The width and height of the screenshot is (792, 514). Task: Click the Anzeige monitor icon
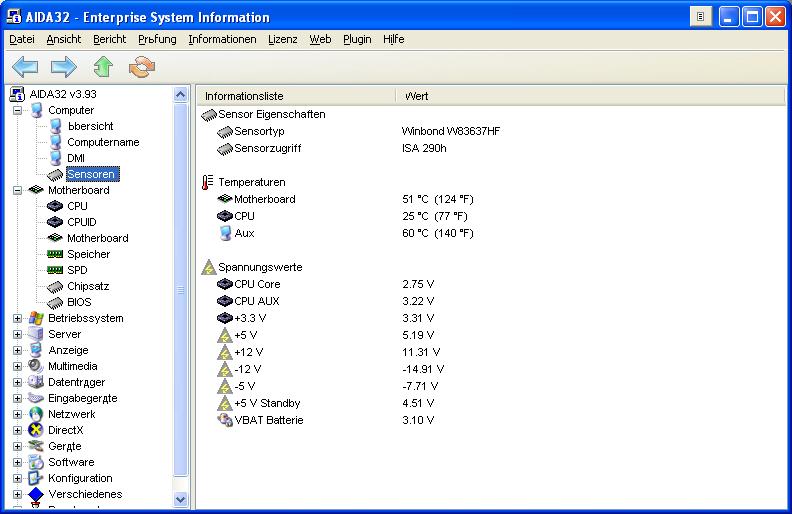[x=36, y=350]
